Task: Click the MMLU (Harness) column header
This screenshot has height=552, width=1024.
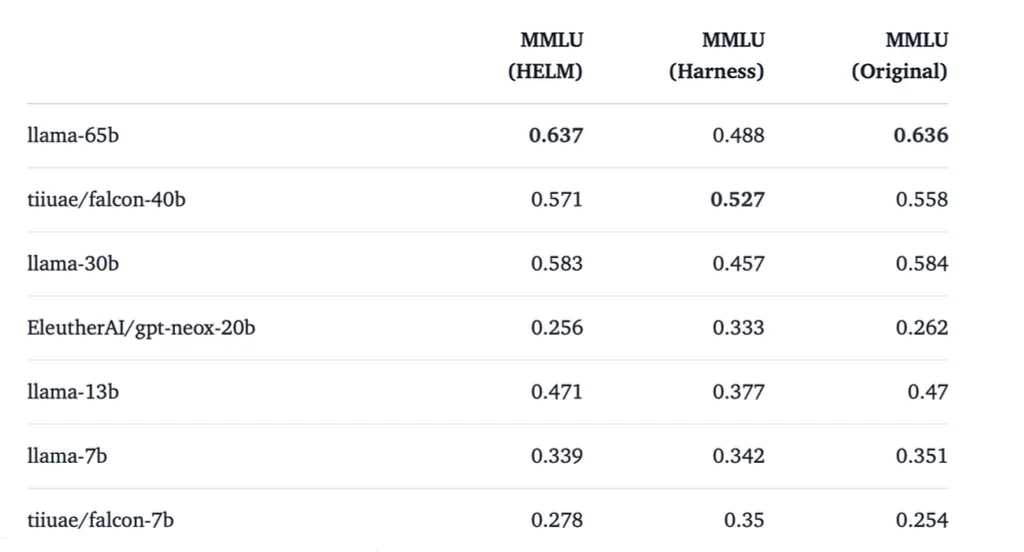Action: [x=716, y=56]
